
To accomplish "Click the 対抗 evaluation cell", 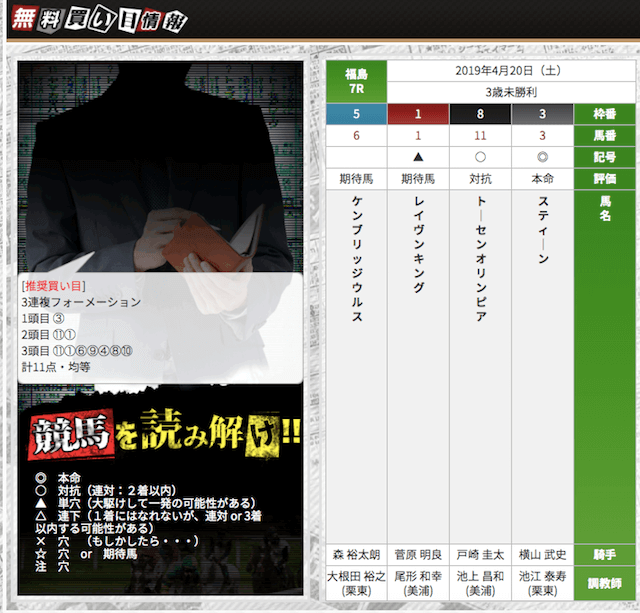I will coord(480,179).
